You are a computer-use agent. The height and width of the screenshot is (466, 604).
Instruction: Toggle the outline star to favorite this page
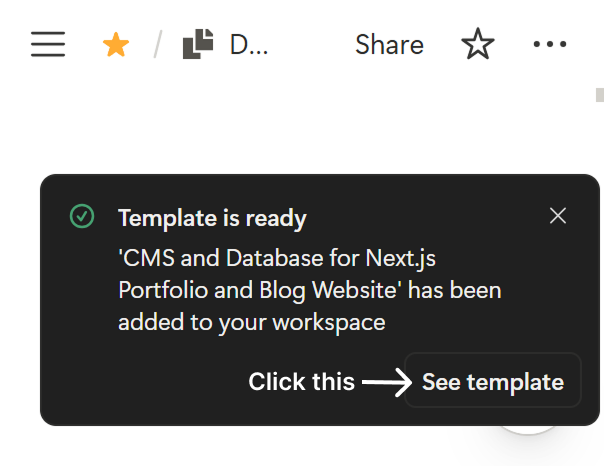[x=478, y=44]
